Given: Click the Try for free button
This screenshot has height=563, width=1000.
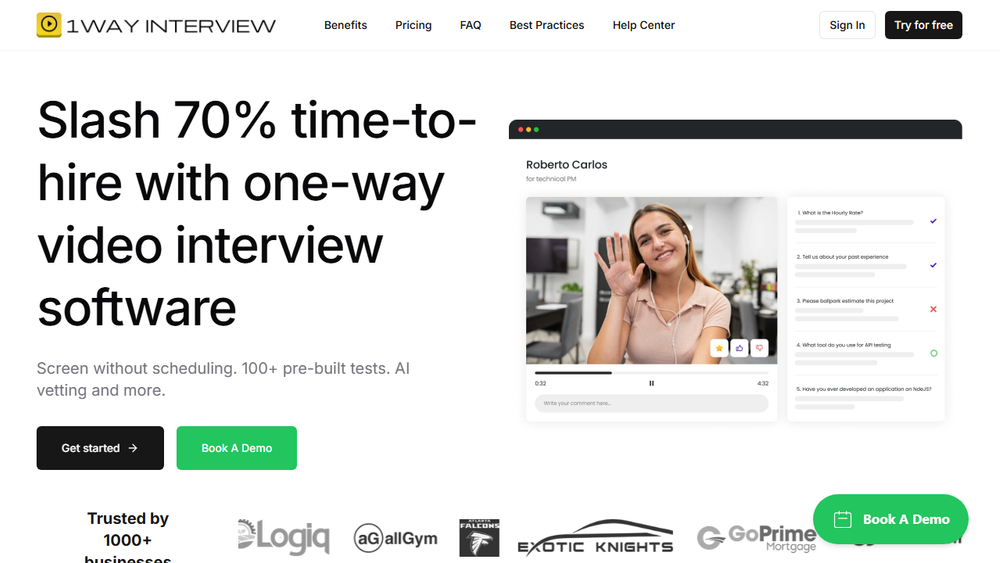Looking at the screenshot, I should 923,25.
